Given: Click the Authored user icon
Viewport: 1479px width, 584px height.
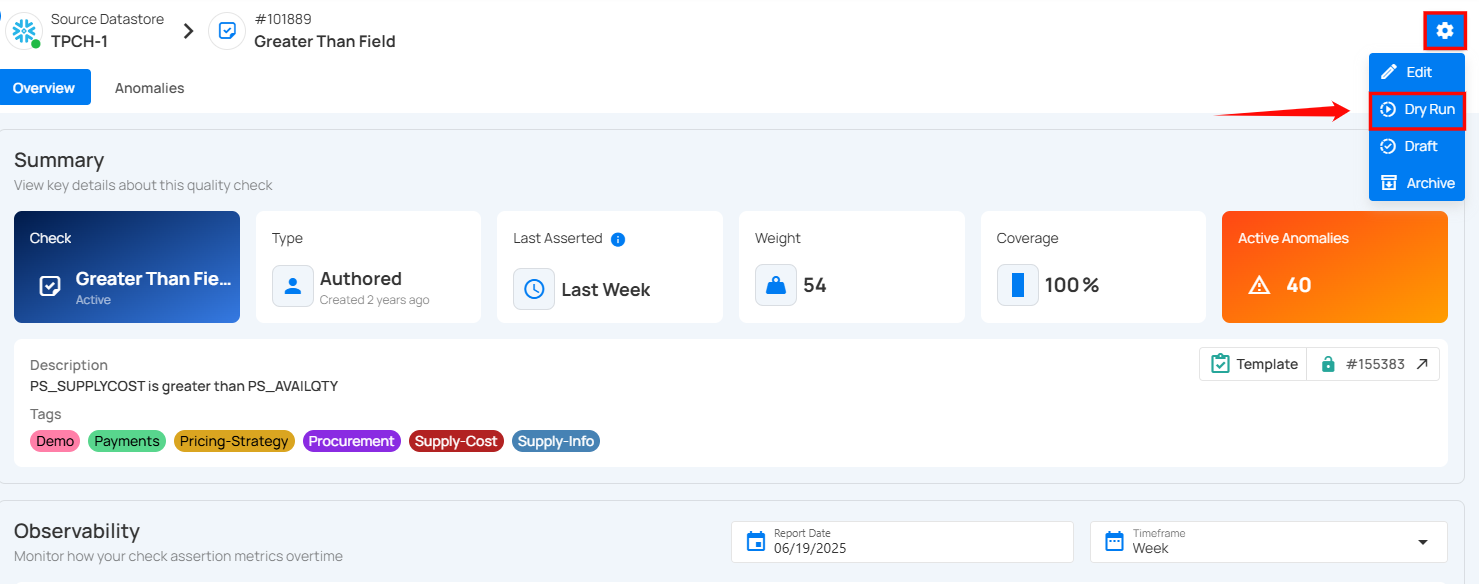Looking at the screenshot, I should (x=292, y=286).
